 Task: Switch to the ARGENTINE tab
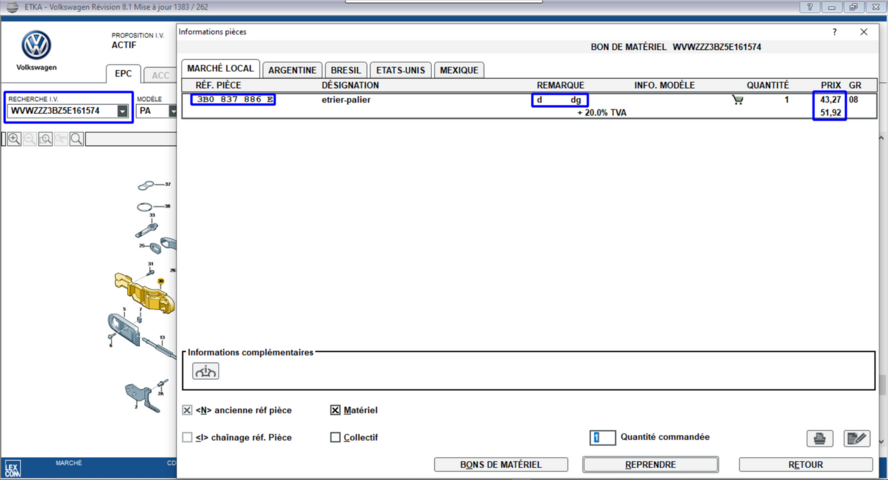(292, 70)
